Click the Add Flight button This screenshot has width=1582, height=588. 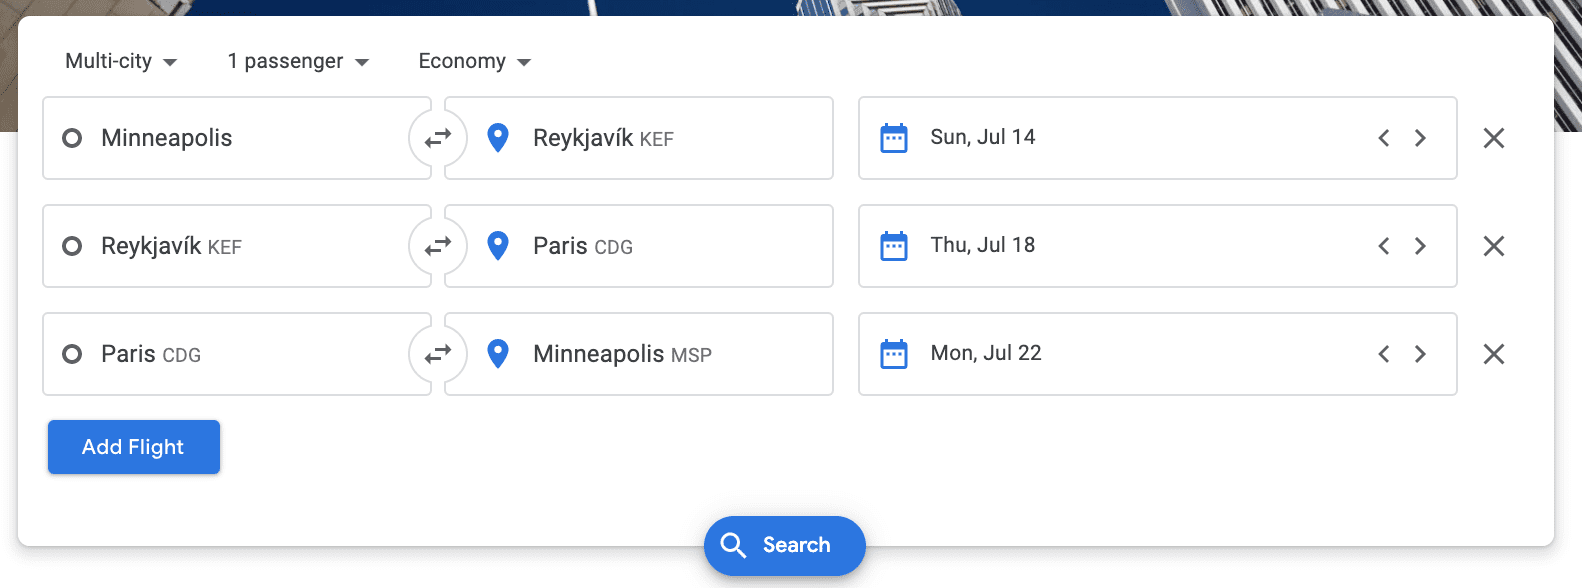(134, 447)
